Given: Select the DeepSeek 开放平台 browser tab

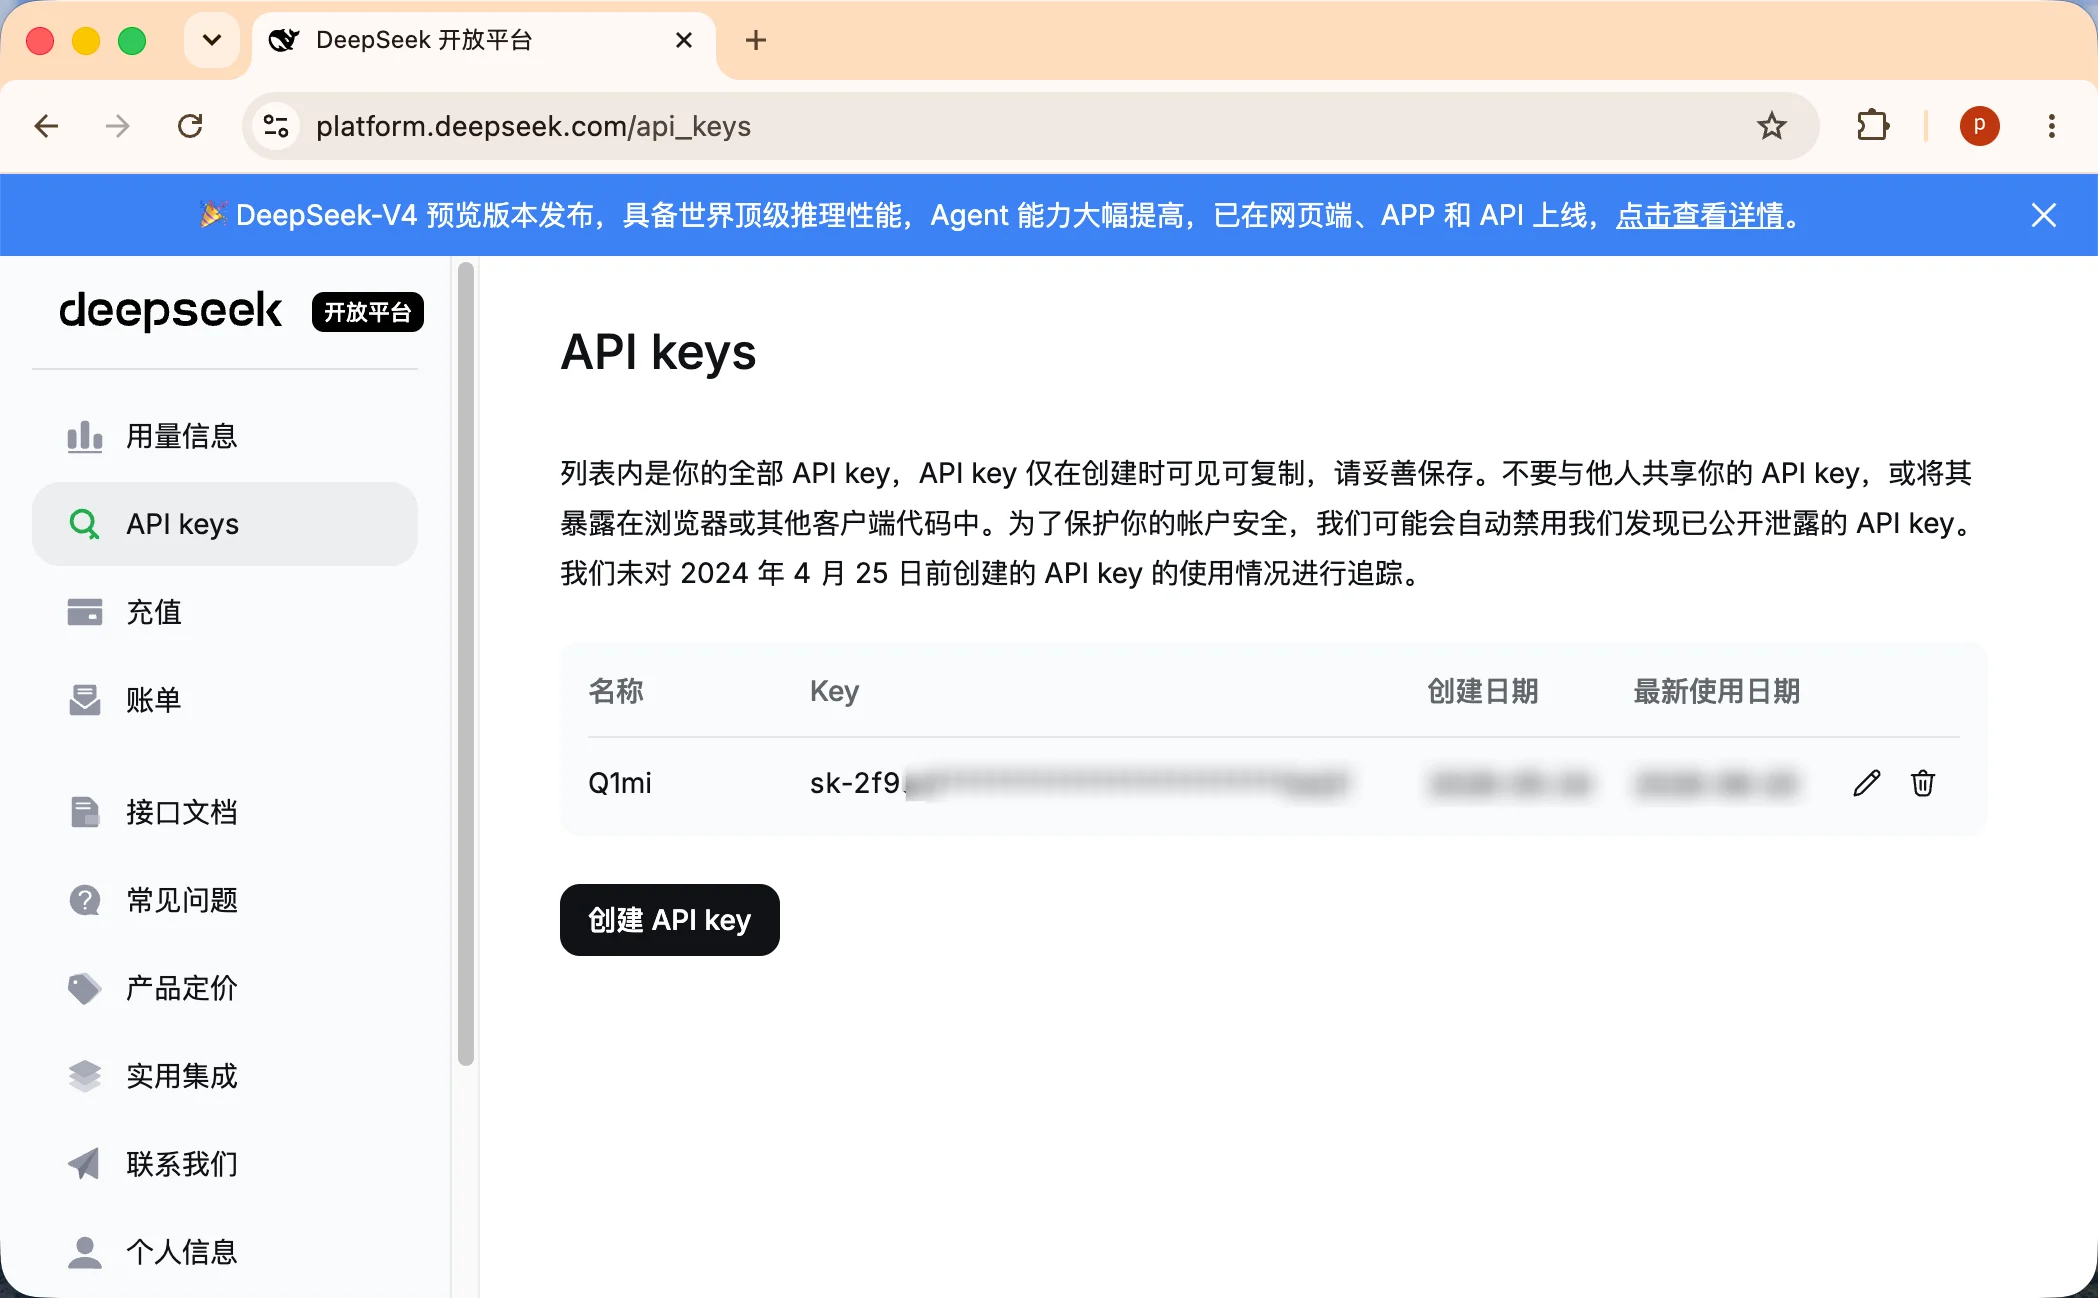Looking at the screenshot, I should (x=484, y=40).
